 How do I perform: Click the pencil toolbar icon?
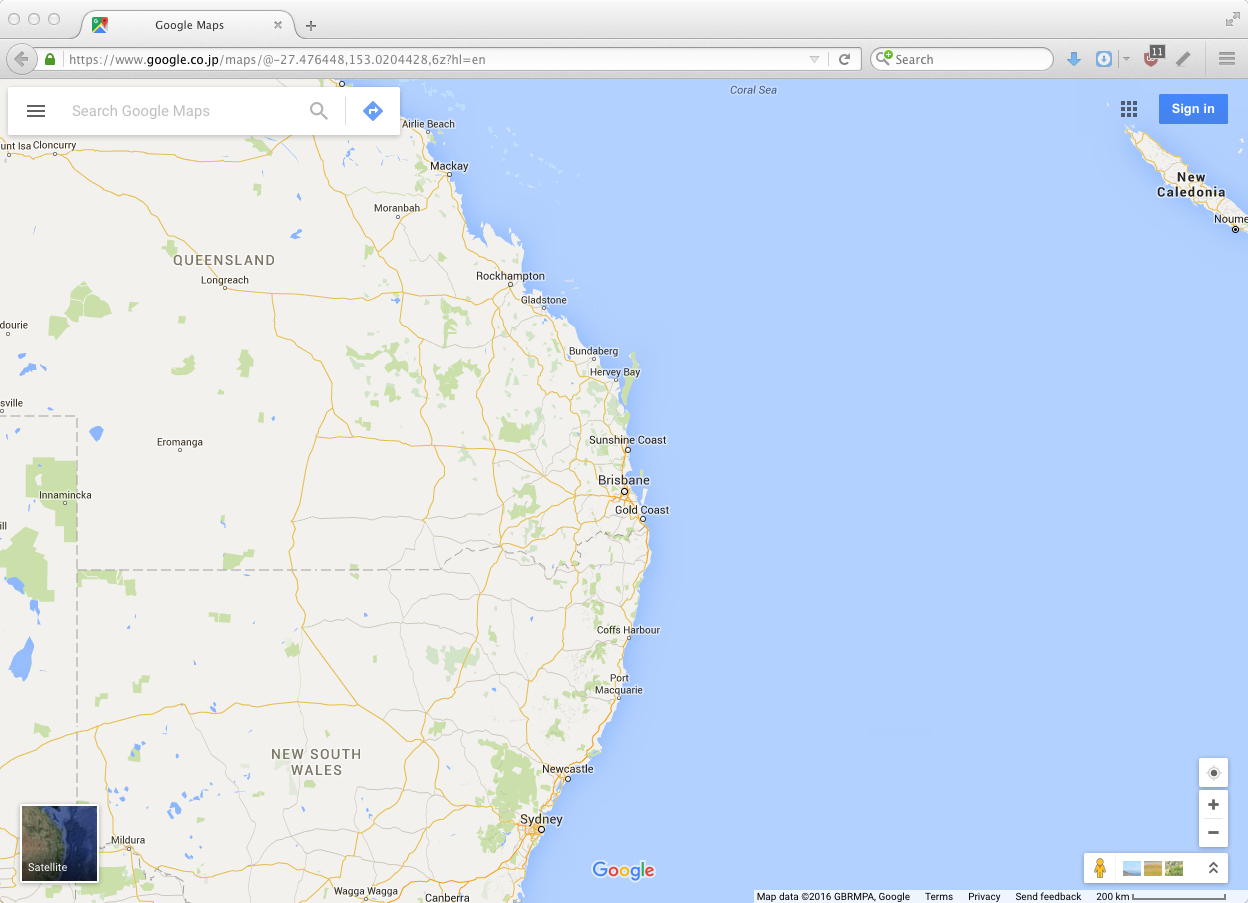[1183, 59]
